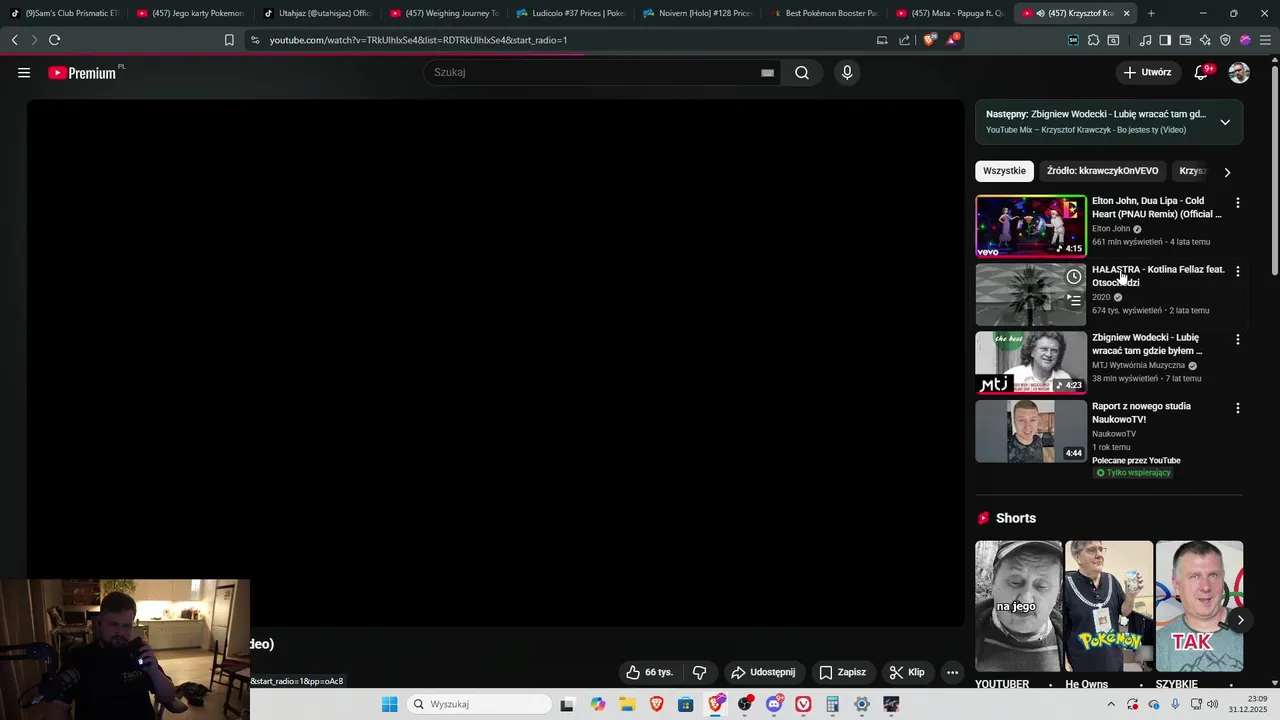Image resolution: width=1280 pixels, height=720 pixels.
Task: Open Brave Wallet icon
Action: click(1185, 40)
